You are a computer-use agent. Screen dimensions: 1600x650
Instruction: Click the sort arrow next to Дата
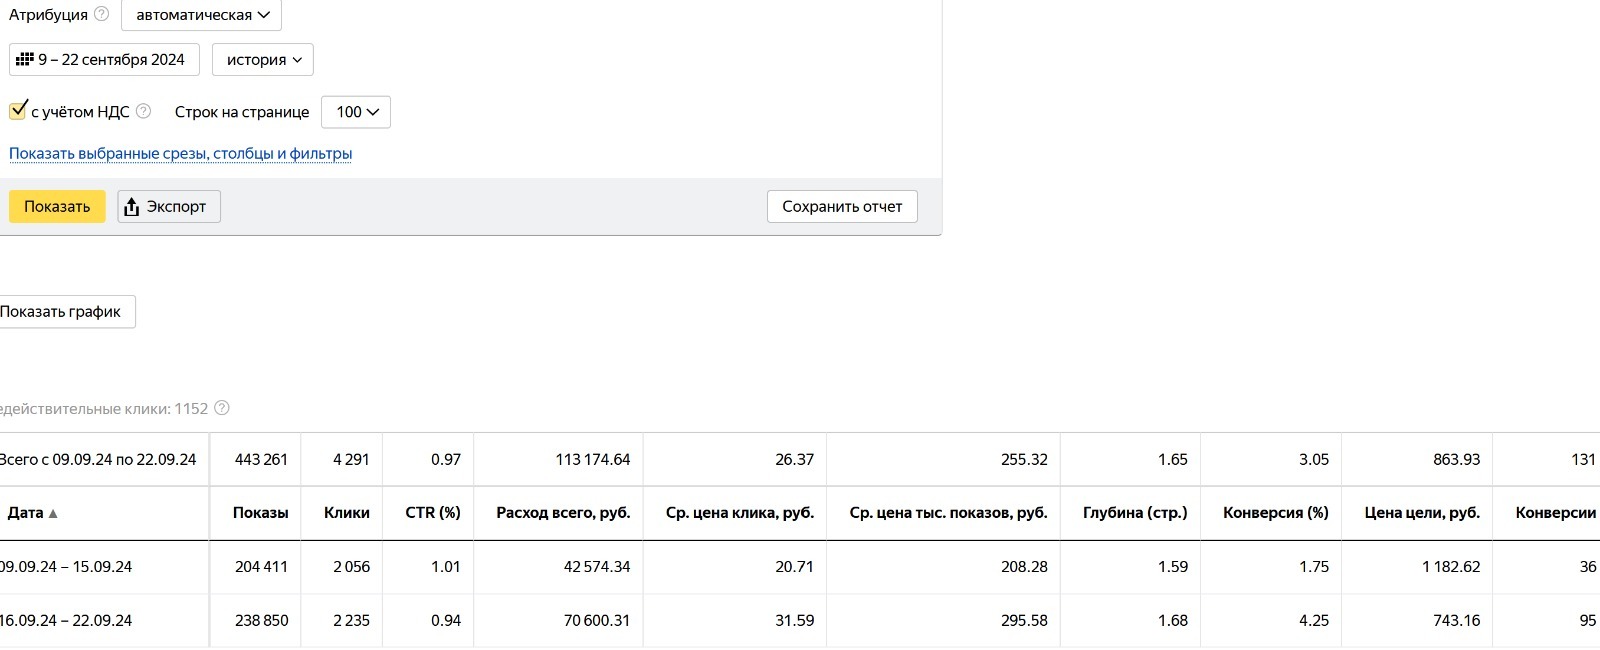[53, 514]
